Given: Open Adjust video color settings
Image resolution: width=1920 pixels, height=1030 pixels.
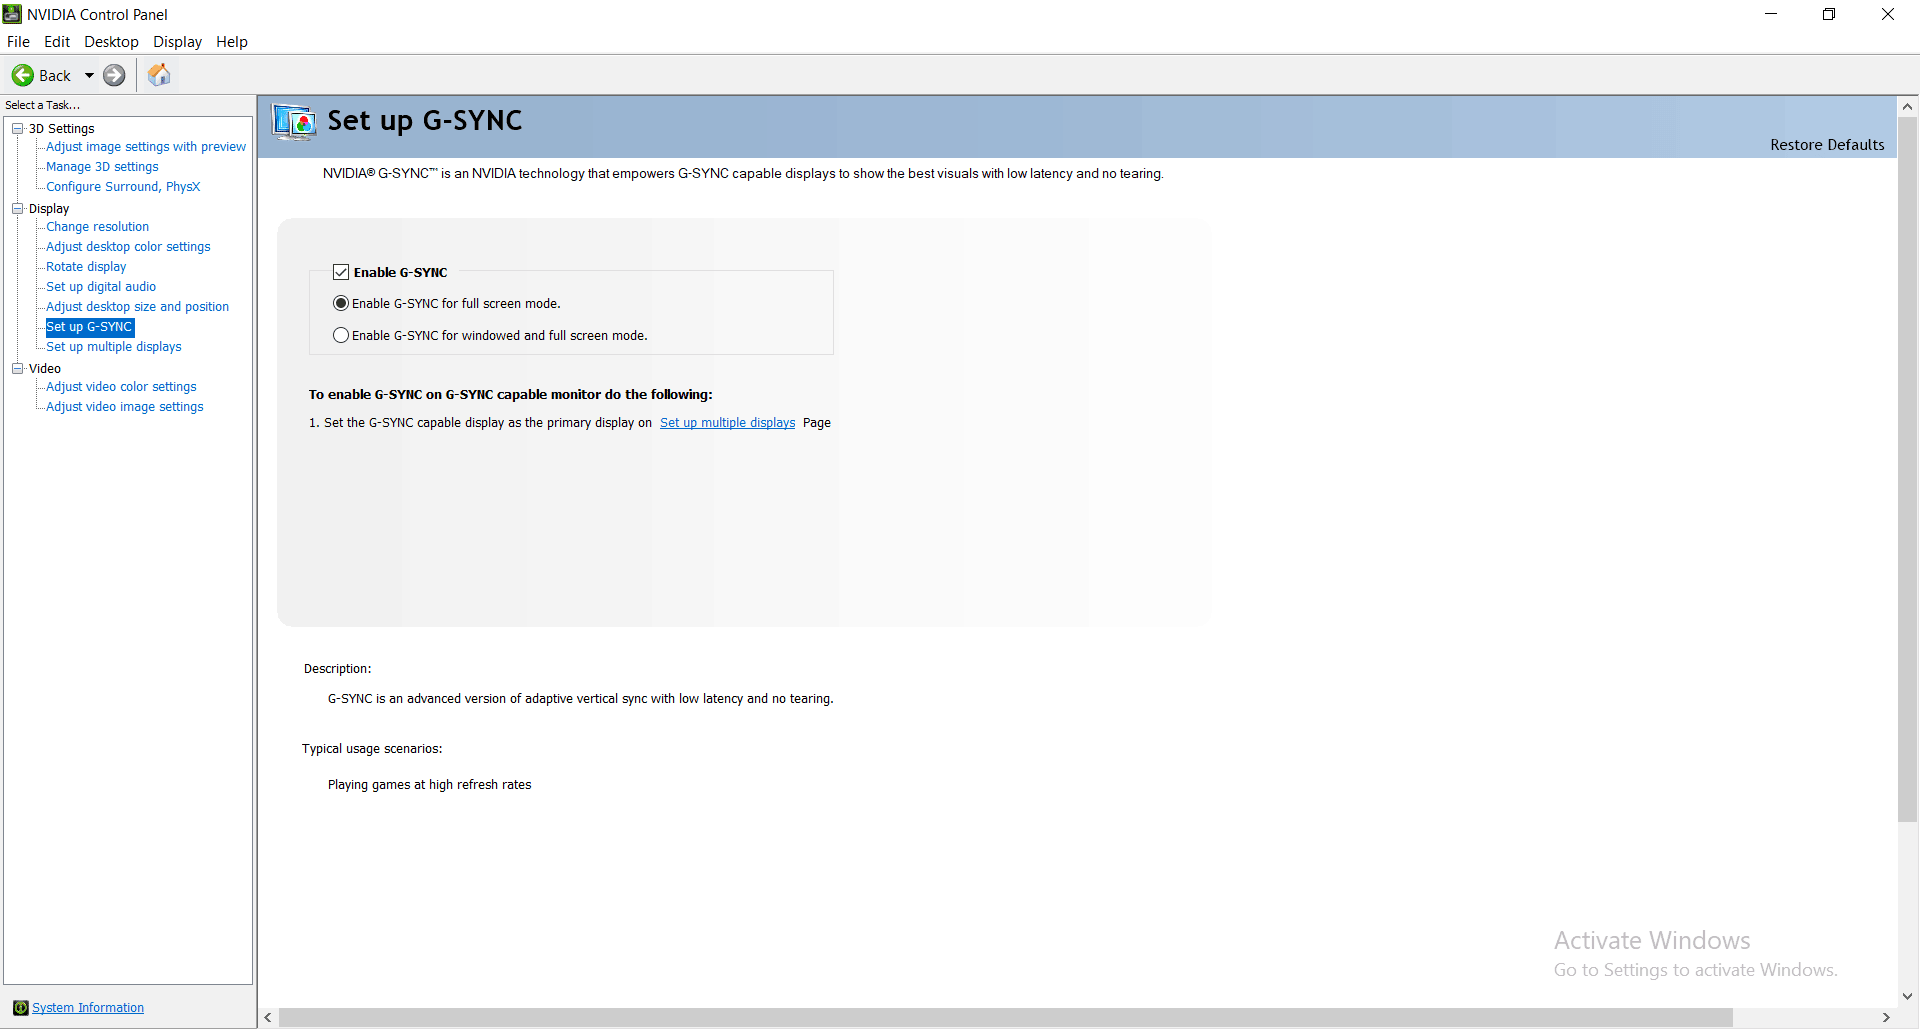Looking at the screenshot, I should point(121,387).
